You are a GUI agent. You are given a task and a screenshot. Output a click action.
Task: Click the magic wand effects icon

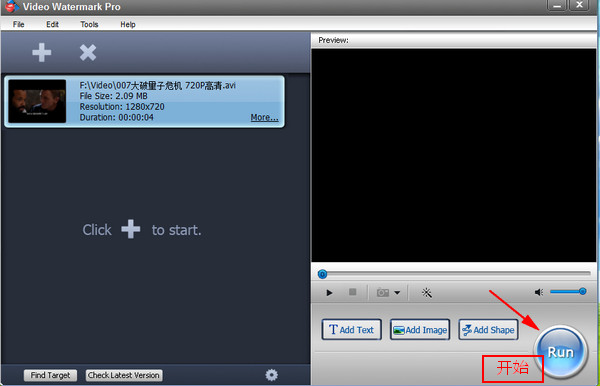point(427,293)
